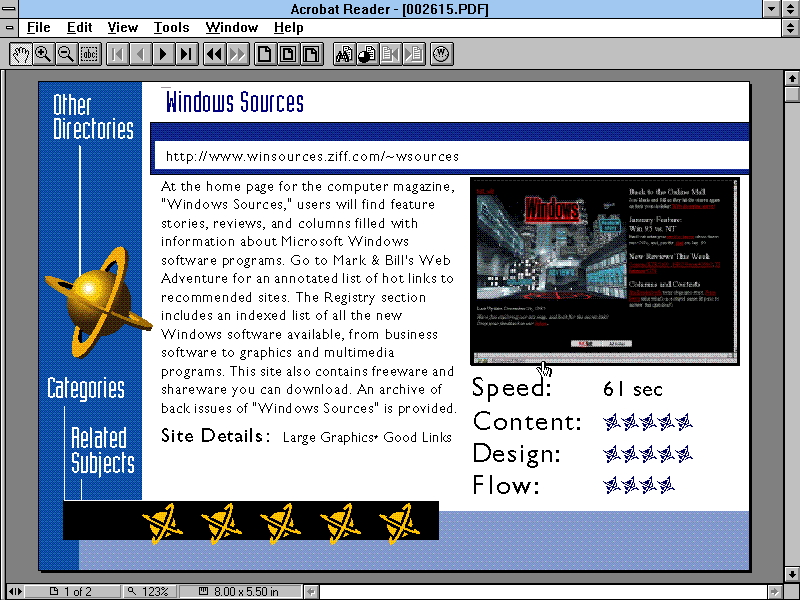Viewport: 800px width, 600px height.
Task: Open Find with the binoculars icon
Action: pos(344,54)
